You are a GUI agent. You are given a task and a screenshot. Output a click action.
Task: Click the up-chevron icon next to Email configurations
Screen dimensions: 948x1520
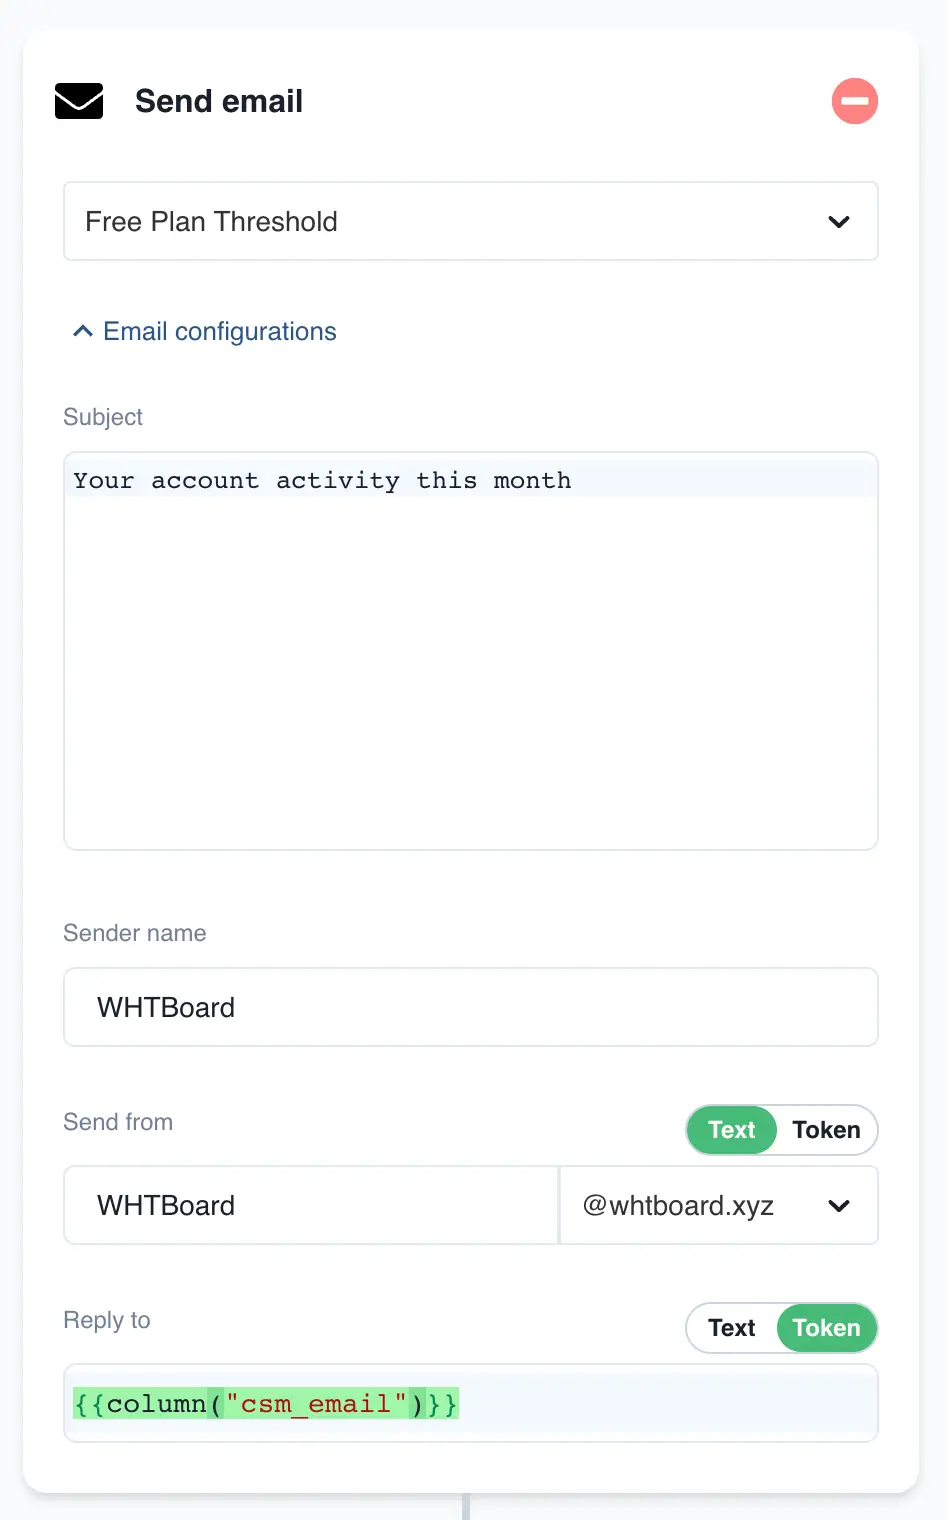coord(83,331)
